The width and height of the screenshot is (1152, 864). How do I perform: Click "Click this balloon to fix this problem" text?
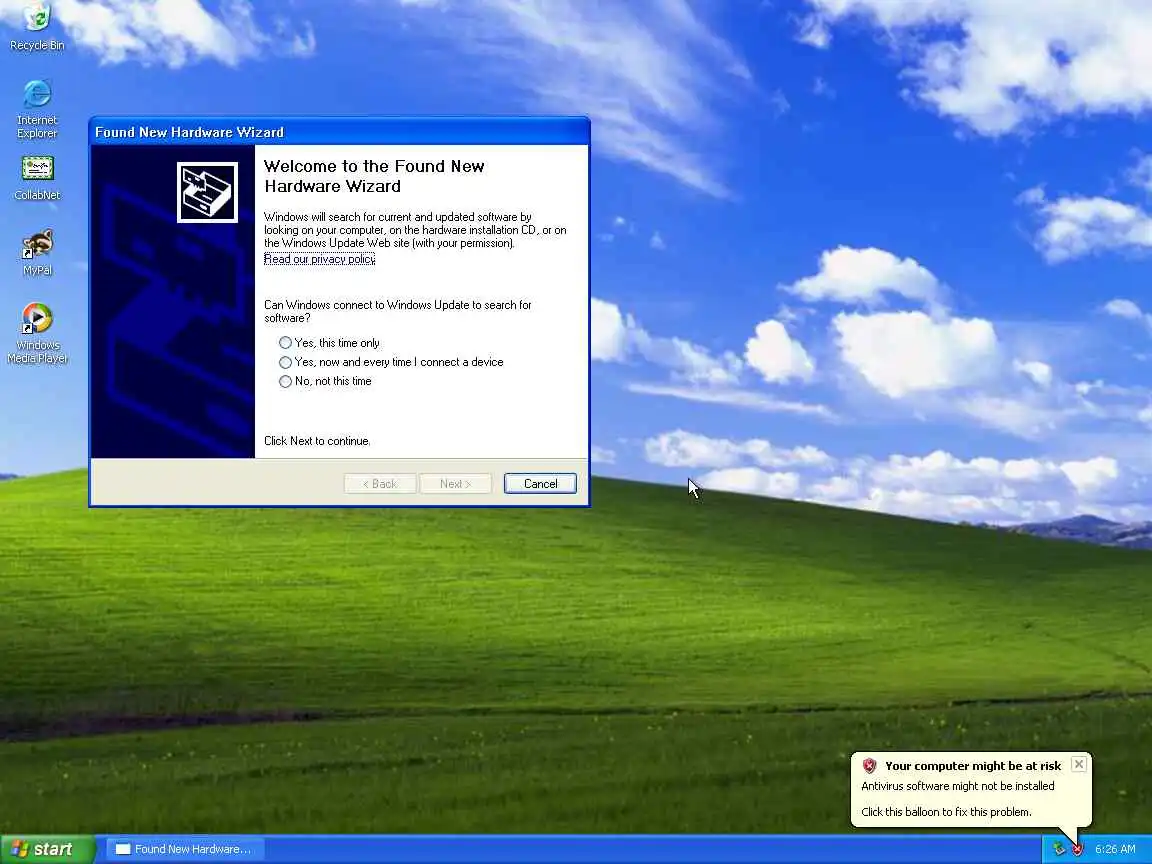coord(946,812)
